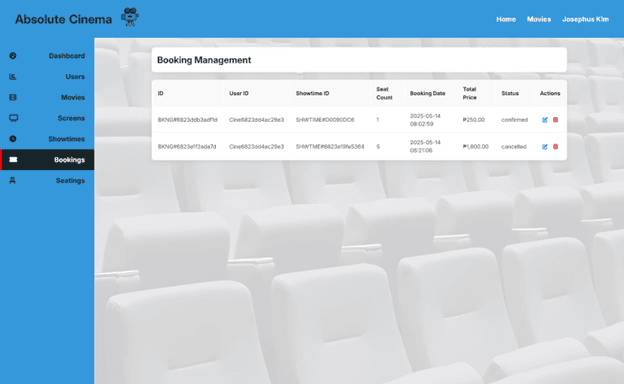
Task: Edit the cancelled booking BKNG#6823e1f2ada7d
Action: click(545, 146)
